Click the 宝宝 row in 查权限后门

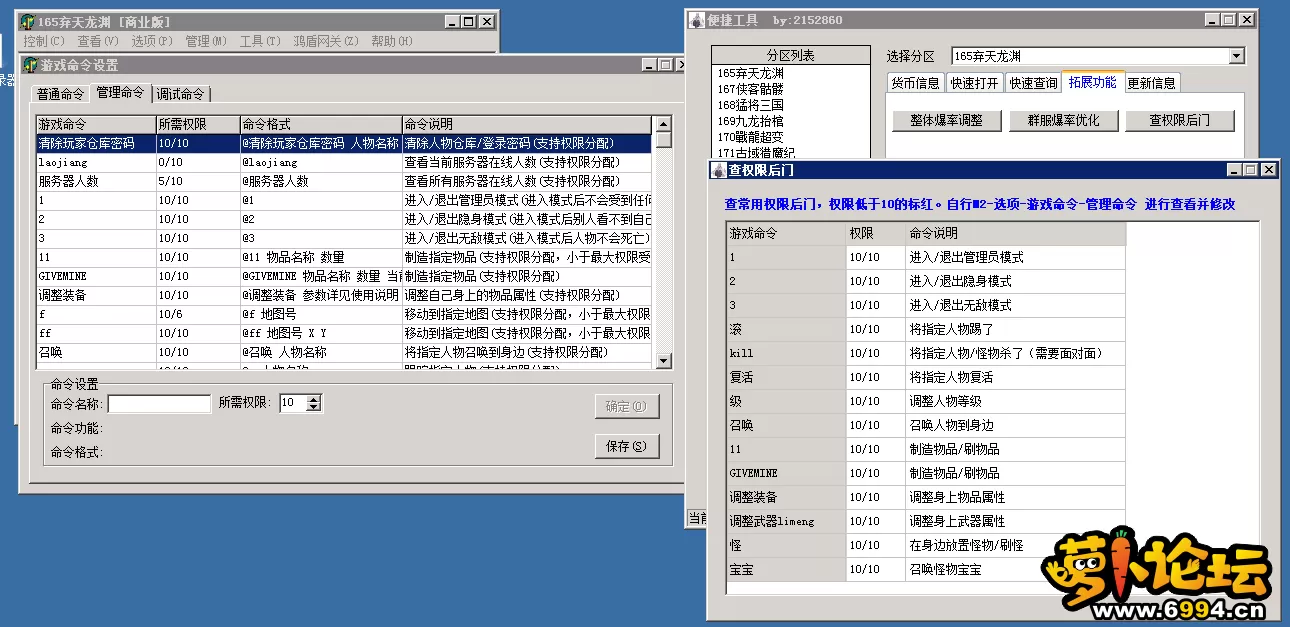[926, 569]
